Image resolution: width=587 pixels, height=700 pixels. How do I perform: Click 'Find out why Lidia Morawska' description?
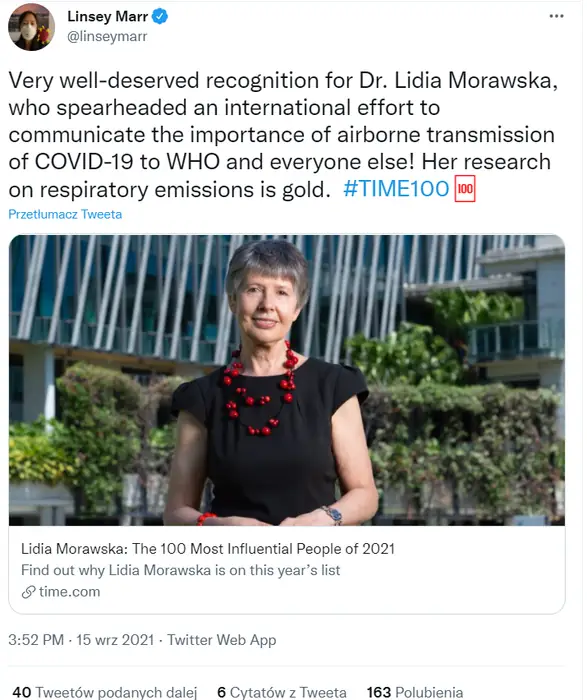click(x=180, y=570)
